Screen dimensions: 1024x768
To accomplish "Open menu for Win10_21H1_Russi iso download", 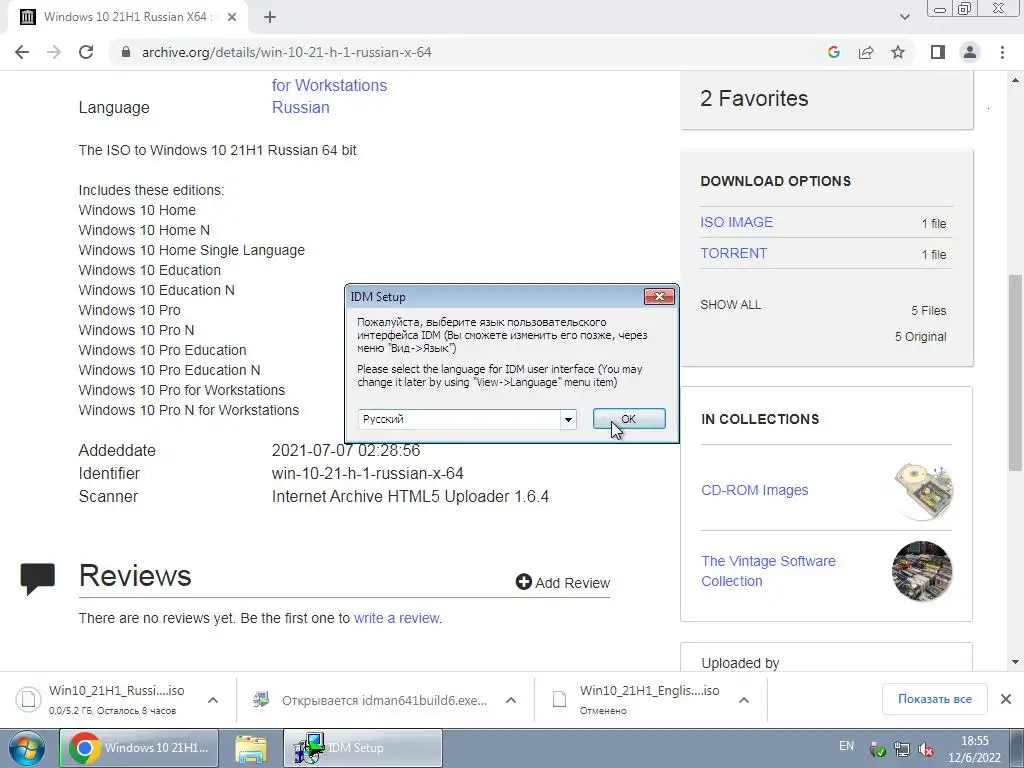I will coord(213,700).
